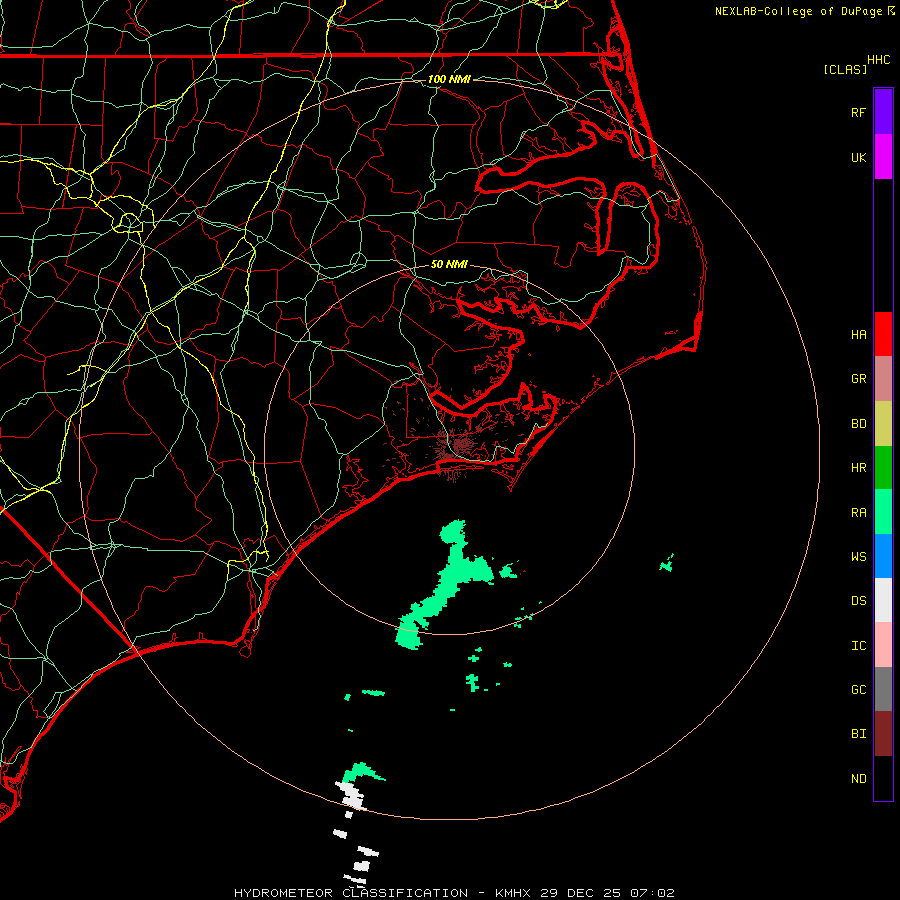This screenshot has height=900, width=900.
Task: Click the RA legend label
Action: tap(858, 513)
